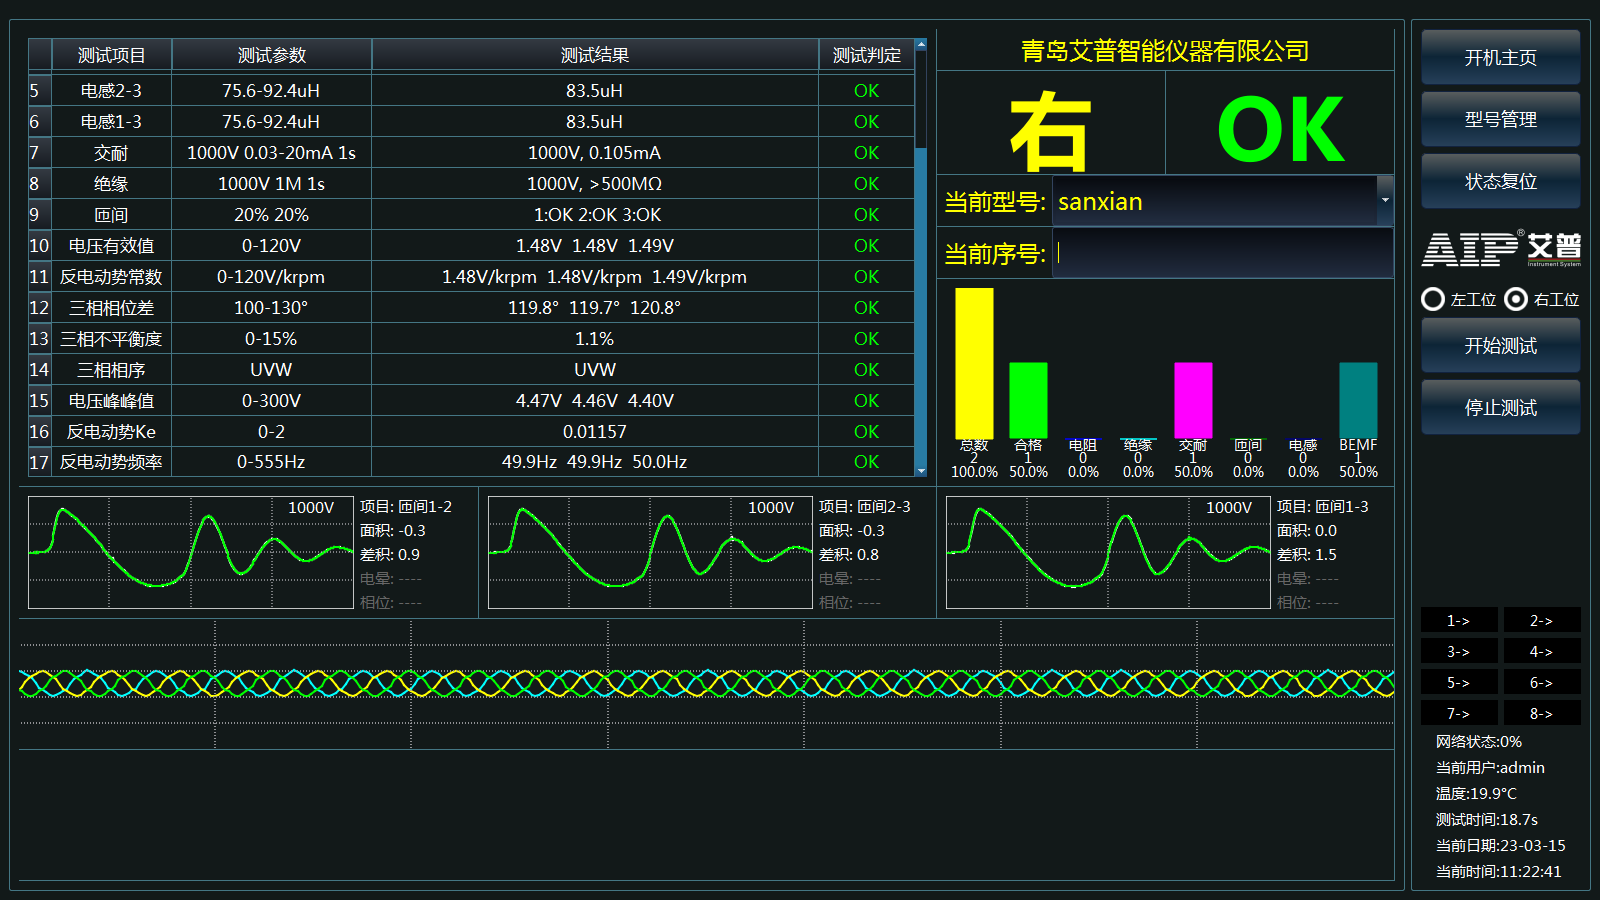Select channel switch button 8->
The image size is (1600, 900).
[x=1542, y=713]
